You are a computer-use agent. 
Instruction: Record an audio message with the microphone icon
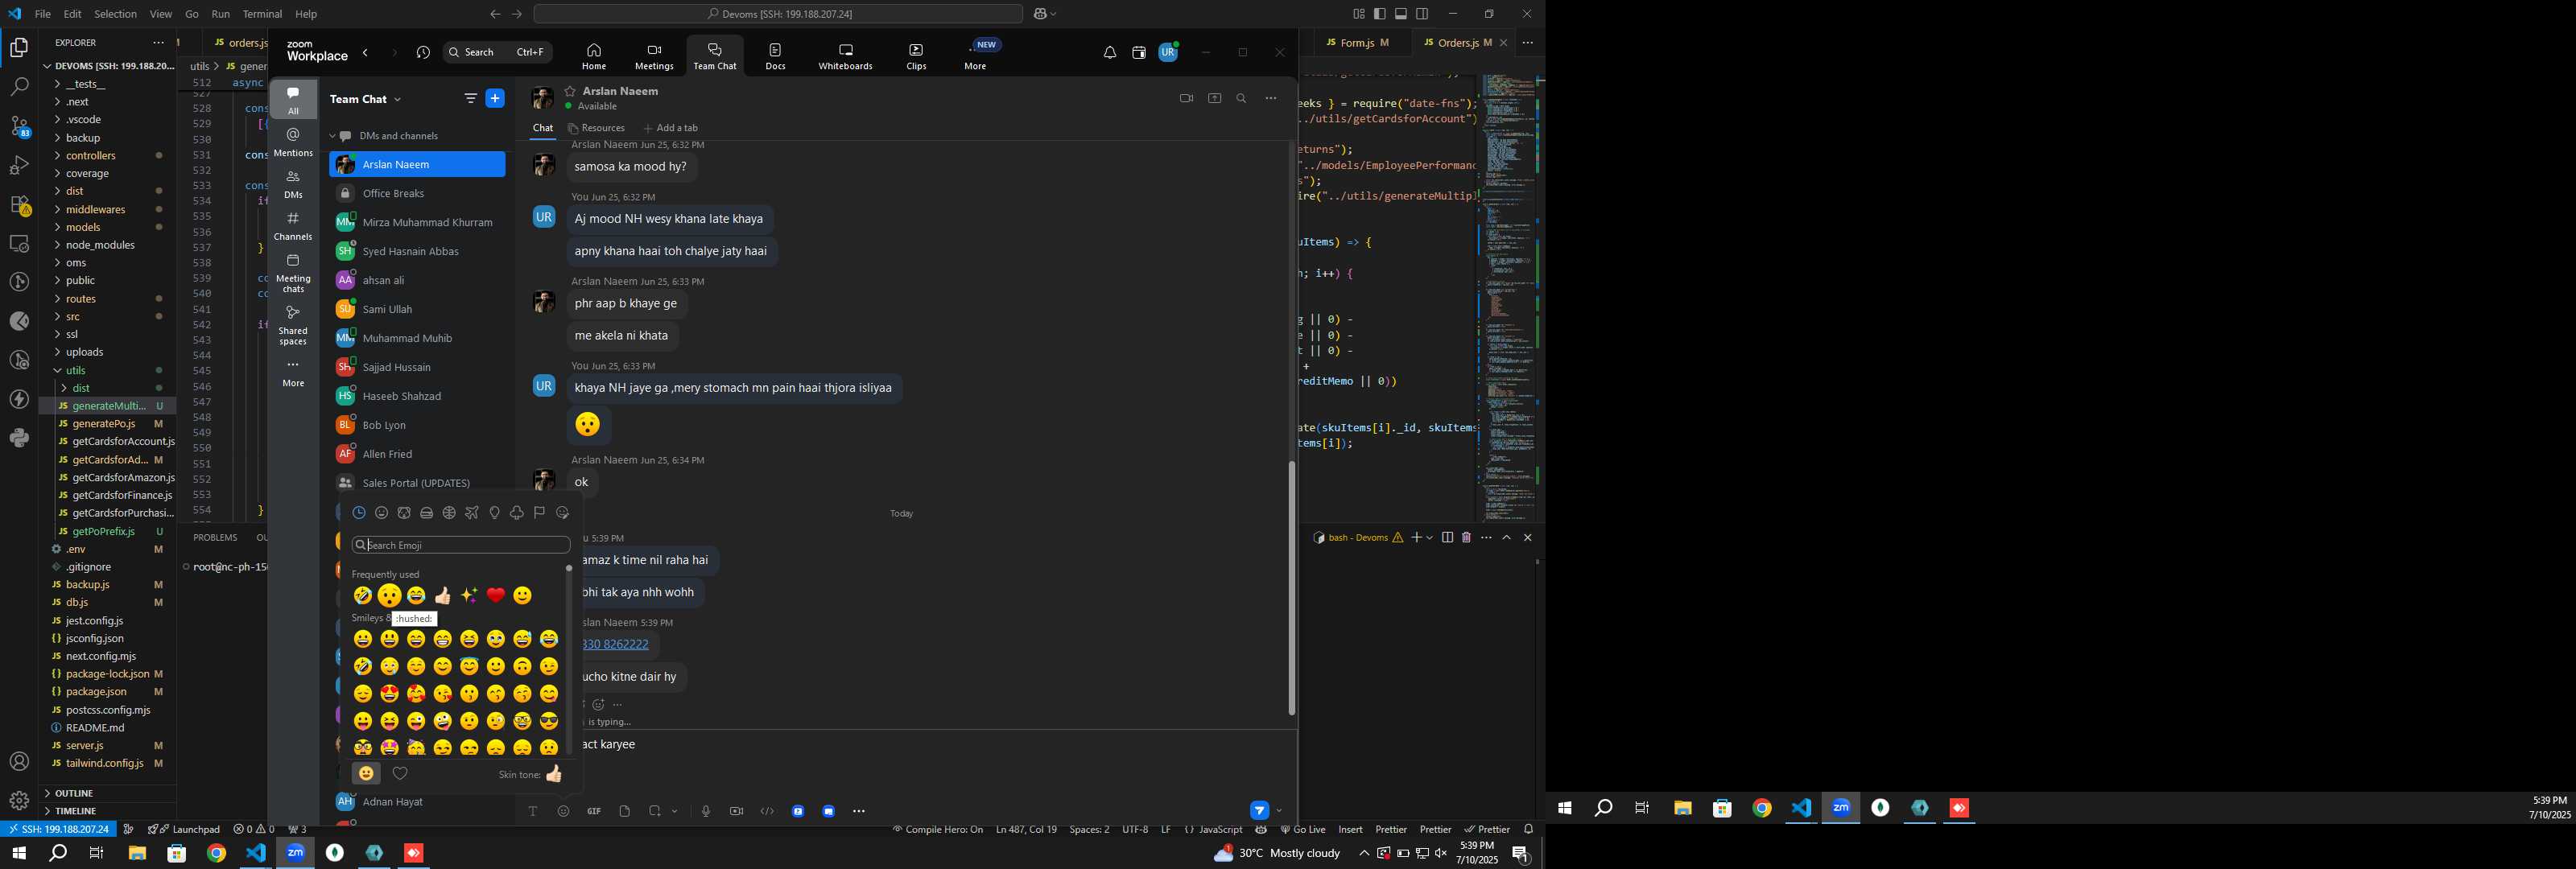(706, 811)
